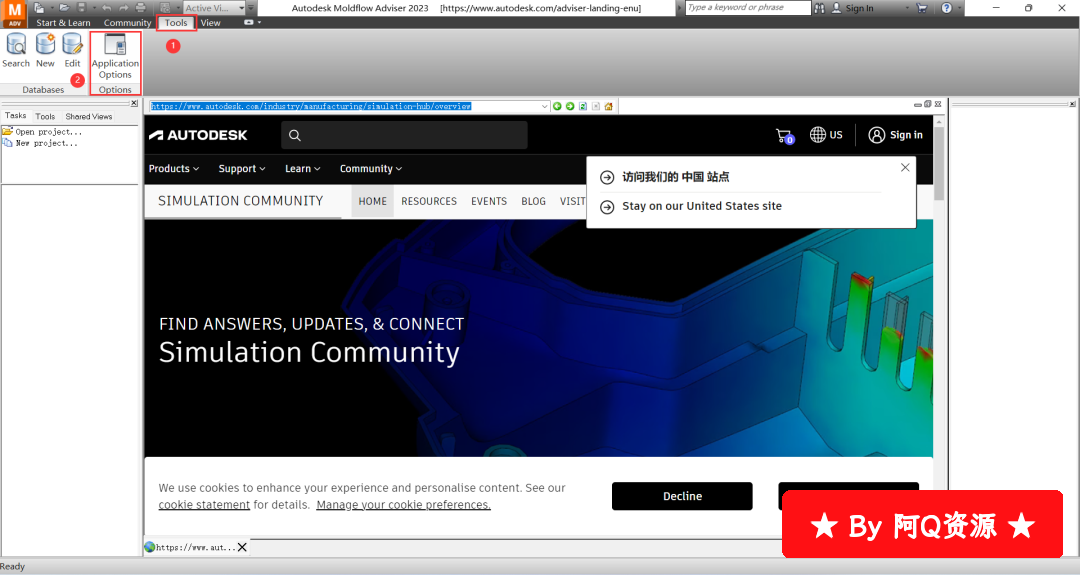The image size is (1080, 575).
Task: Click the Help question mark icon
Action: point(946,8)
